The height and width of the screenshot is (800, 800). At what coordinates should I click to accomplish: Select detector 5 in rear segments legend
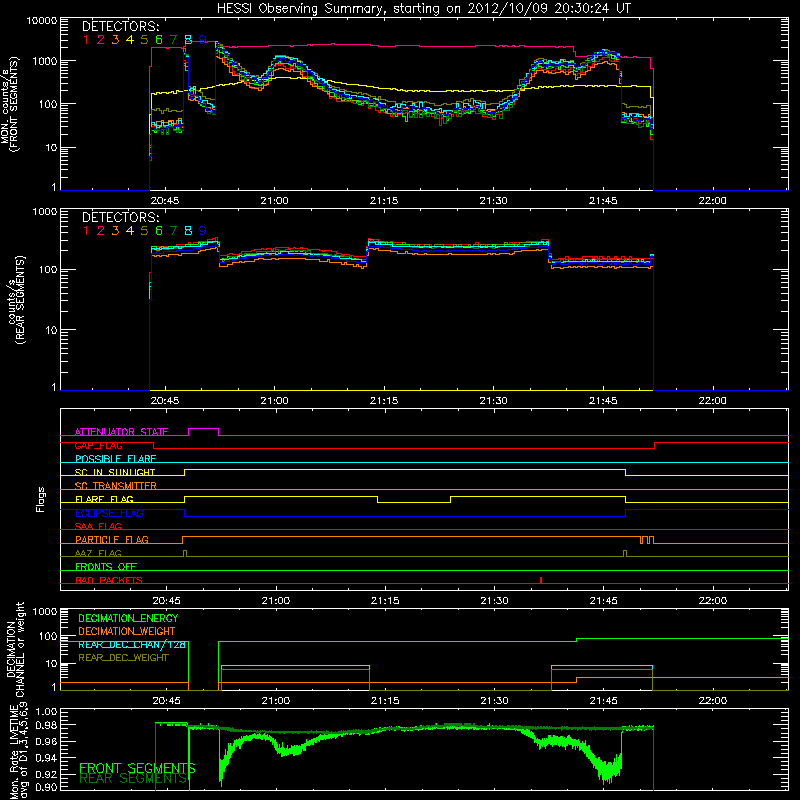click(144, 231)
